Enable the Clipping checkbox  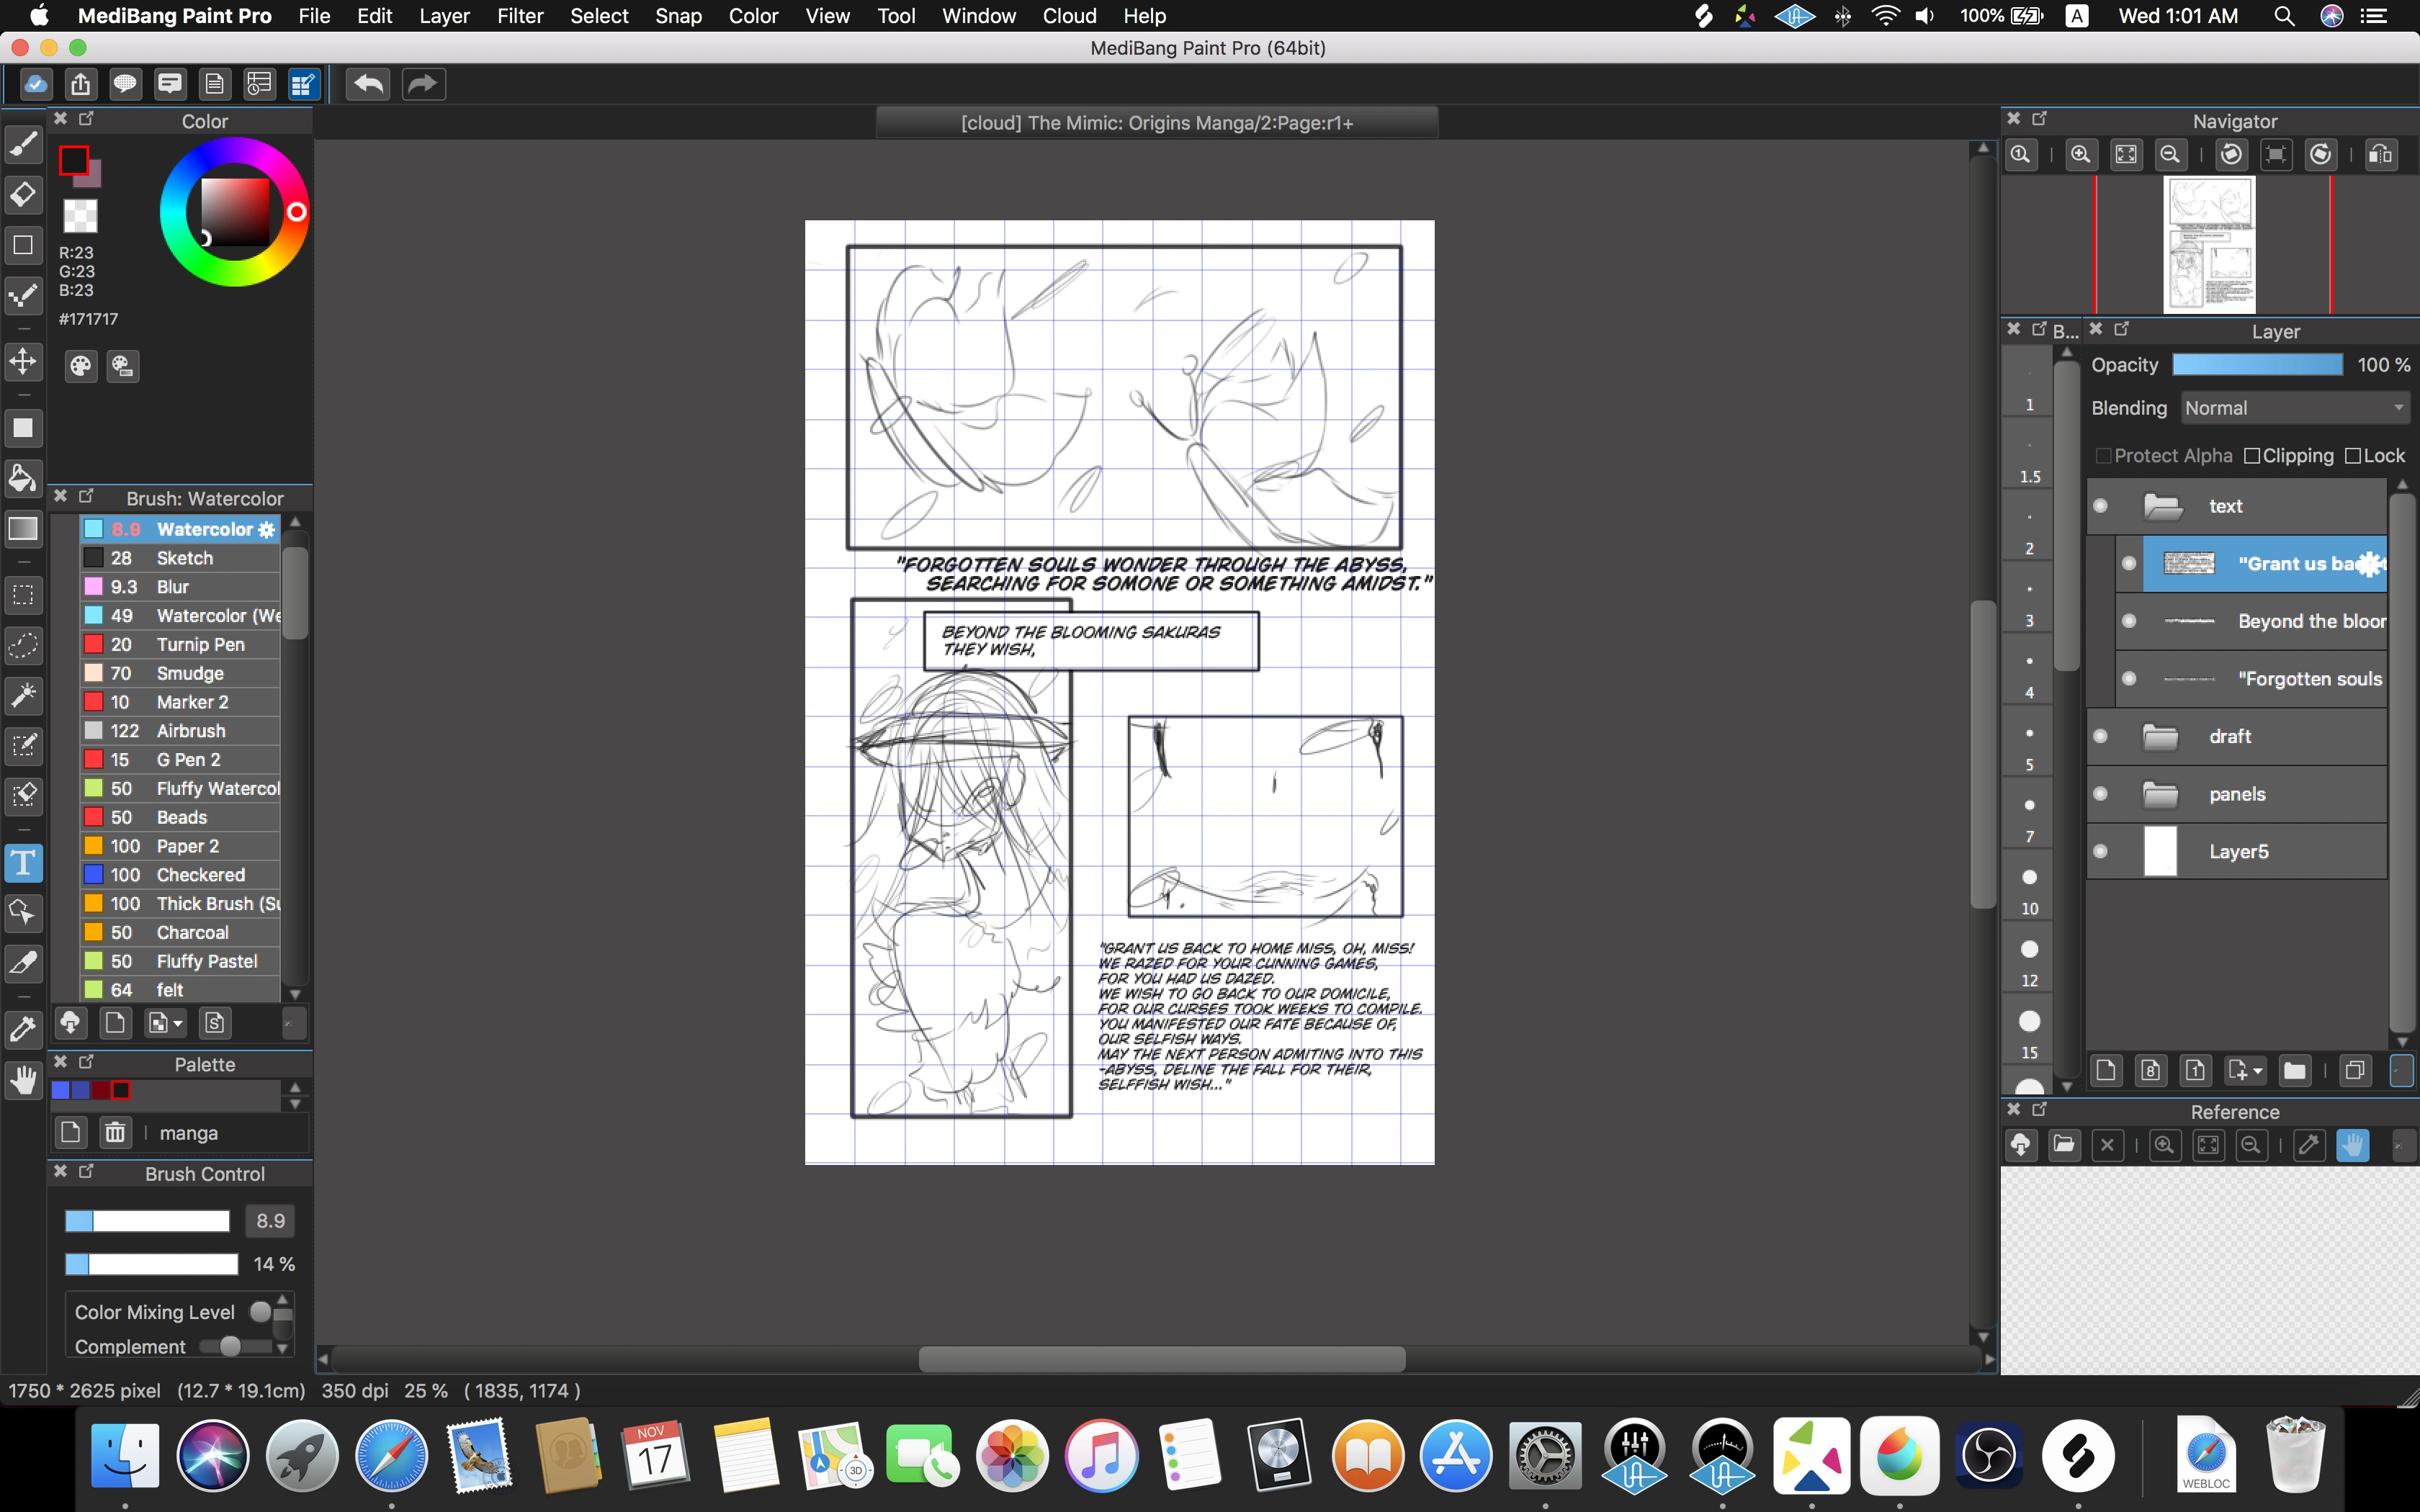pos(2252,456)
